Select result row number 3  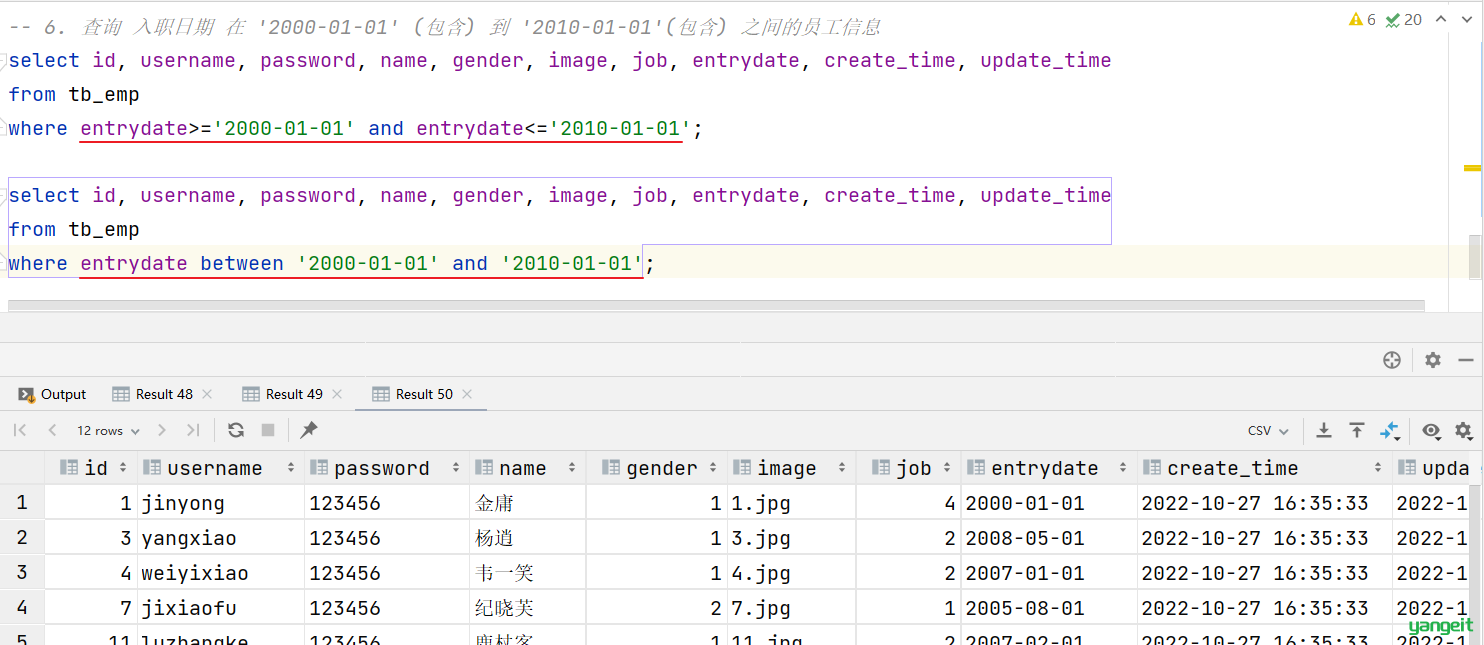[22, 573]
